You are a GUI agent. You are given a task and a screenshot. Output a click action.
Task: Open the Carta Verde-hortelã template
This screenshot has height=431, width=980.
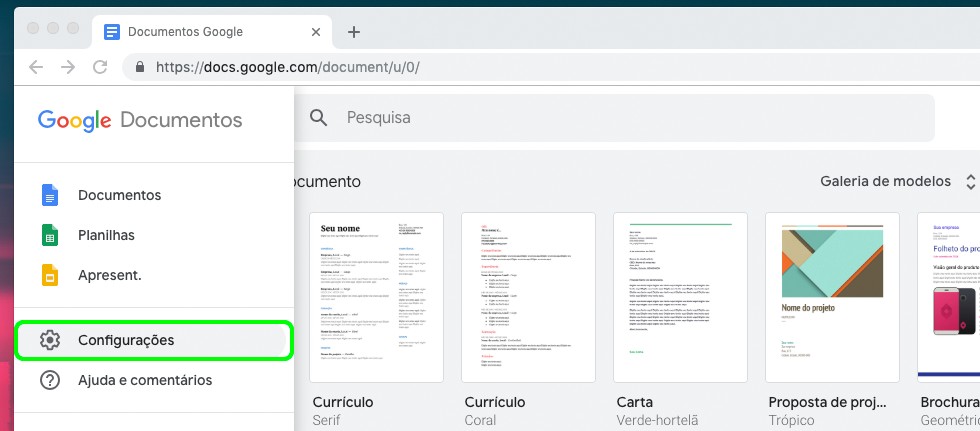[680, 297]
